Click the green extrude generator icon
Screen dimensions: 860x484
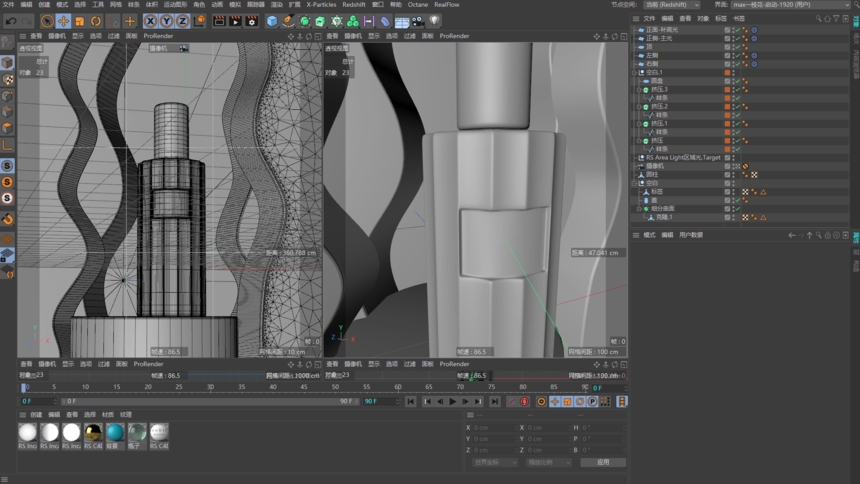coord(320,21)
